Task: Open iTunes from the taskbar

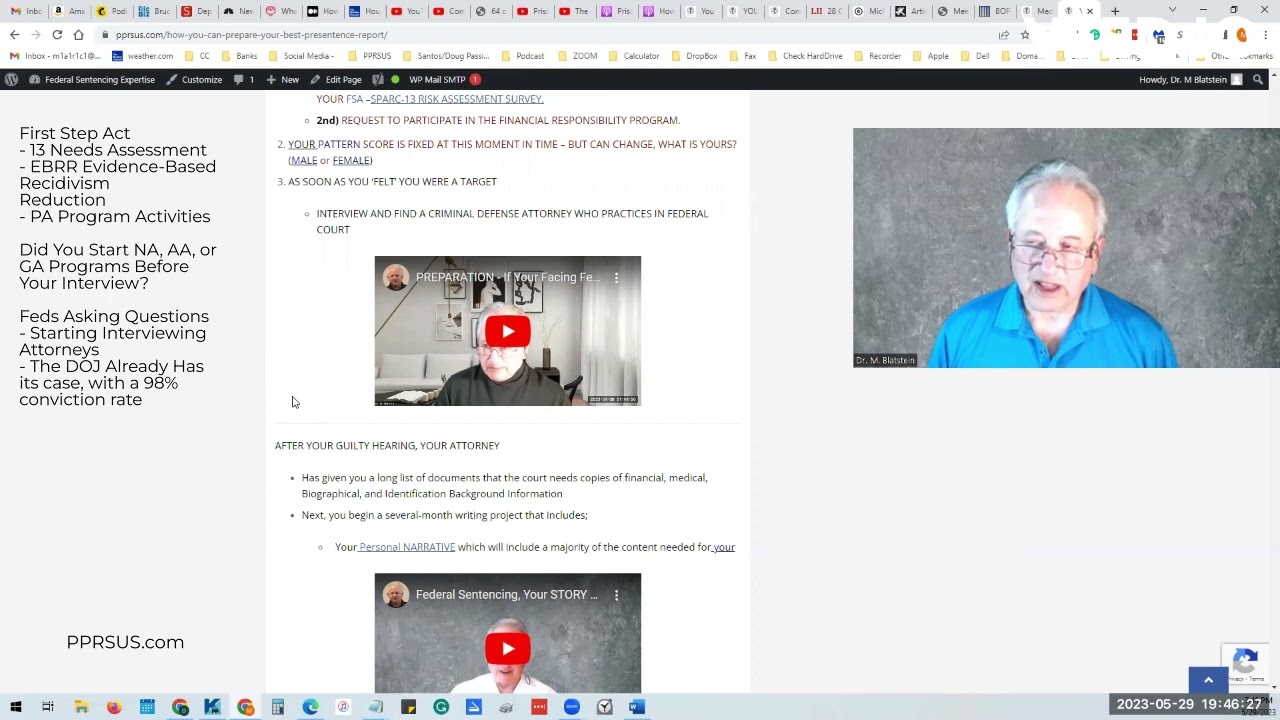Action: 343,707
